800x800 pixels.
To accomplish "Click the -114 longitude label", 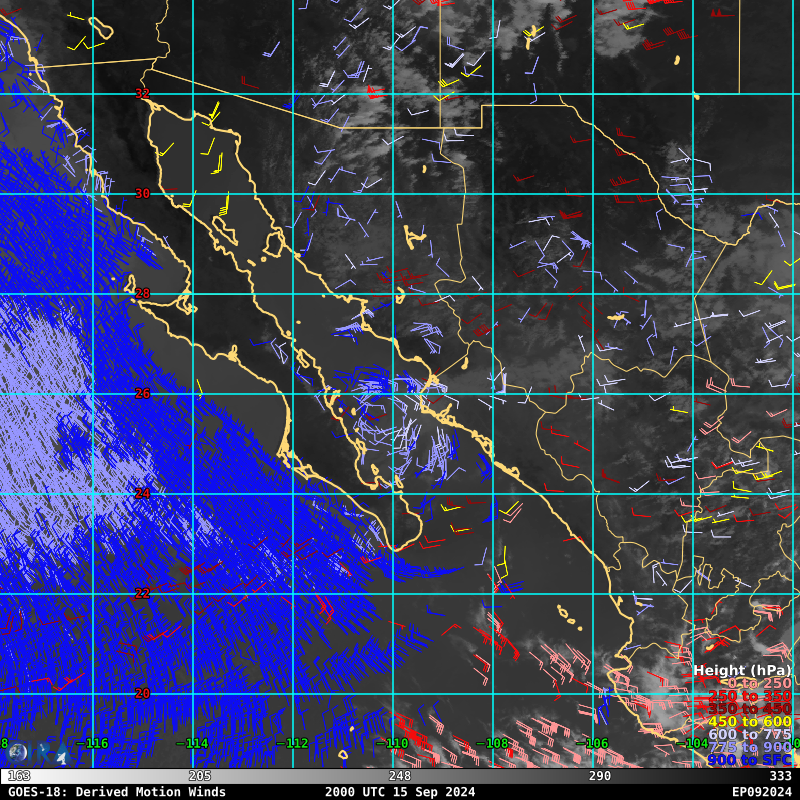I will coord(192,743).
